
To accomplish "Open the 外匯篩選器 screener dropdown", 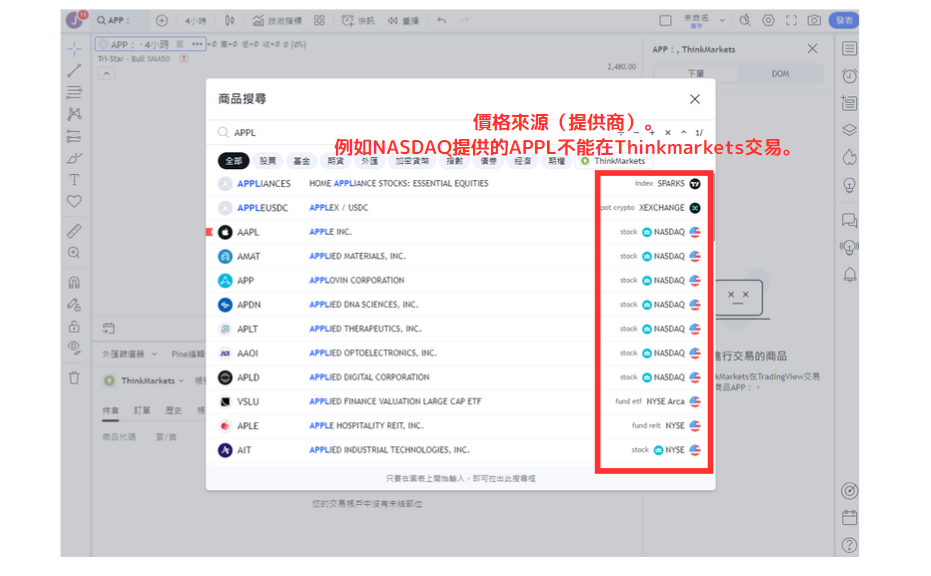I will pyautogui.click(x=129, y=354).
